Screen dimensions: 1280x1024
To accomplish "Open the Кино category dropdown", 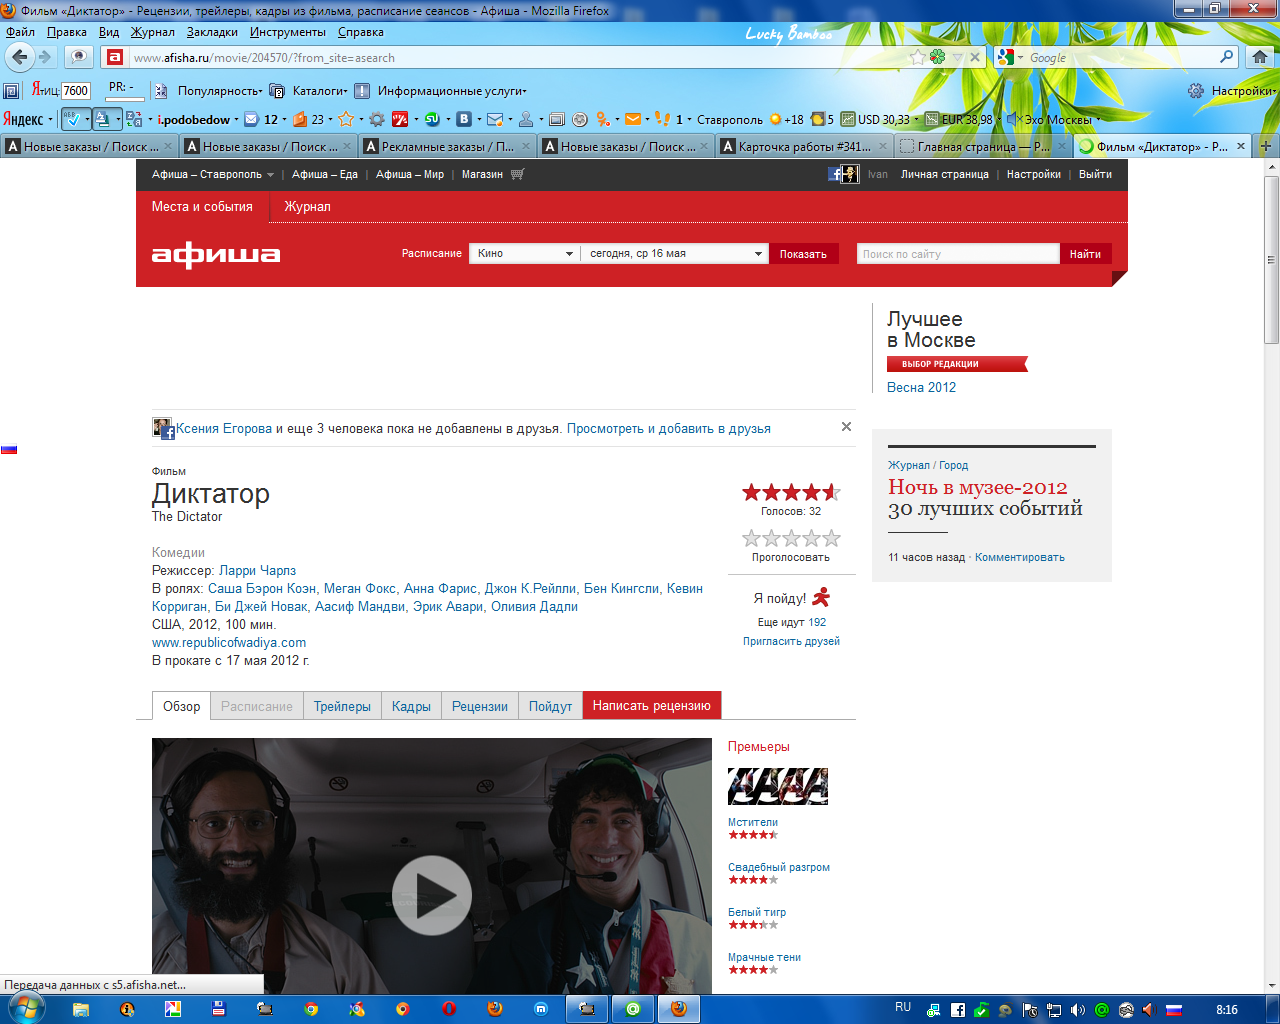I will [524, 254].
